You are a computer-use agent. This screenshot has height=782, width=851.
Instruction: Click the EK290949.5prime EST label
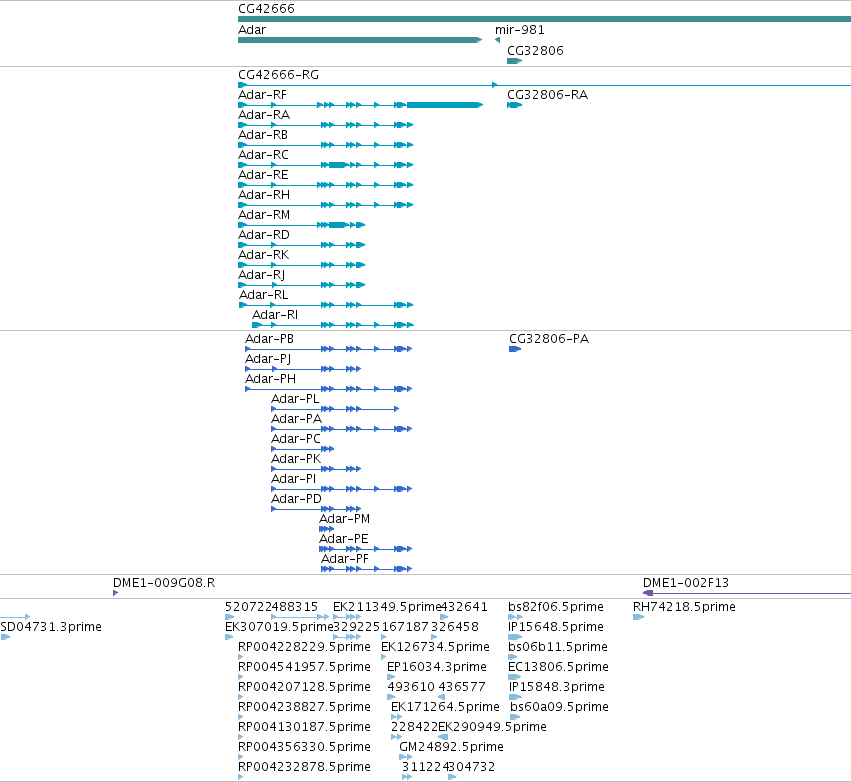pos(492,727)
